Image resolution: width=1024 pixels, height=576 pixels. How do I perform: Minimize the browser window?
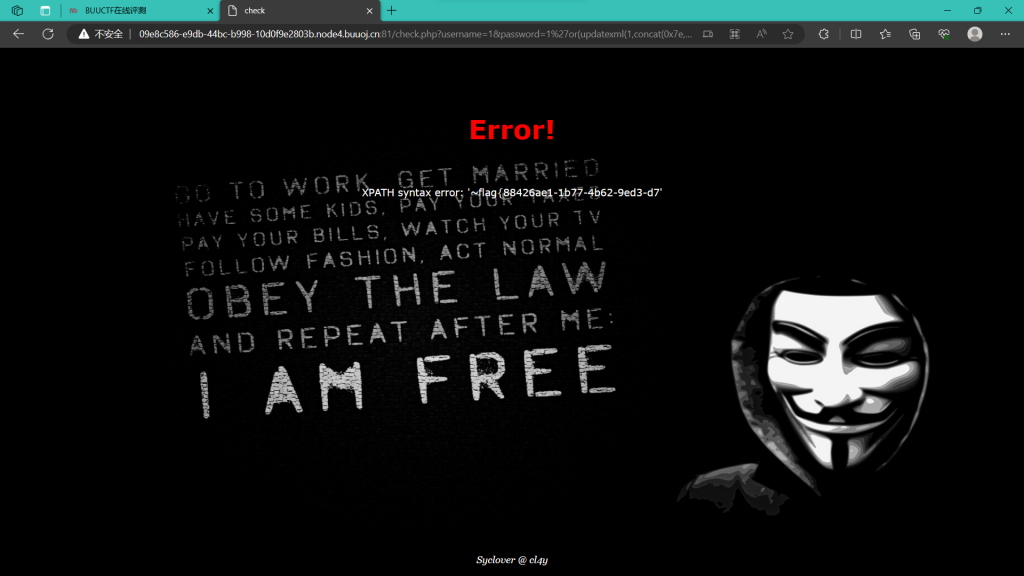tap(947, 10)
